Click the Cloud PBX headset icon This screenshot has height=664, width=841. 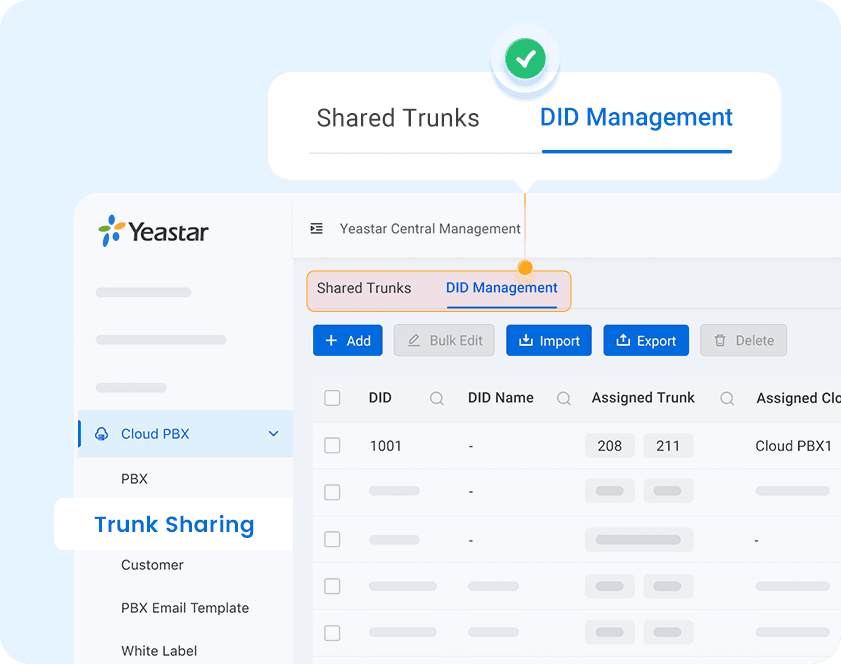click(x=101, y=434)
